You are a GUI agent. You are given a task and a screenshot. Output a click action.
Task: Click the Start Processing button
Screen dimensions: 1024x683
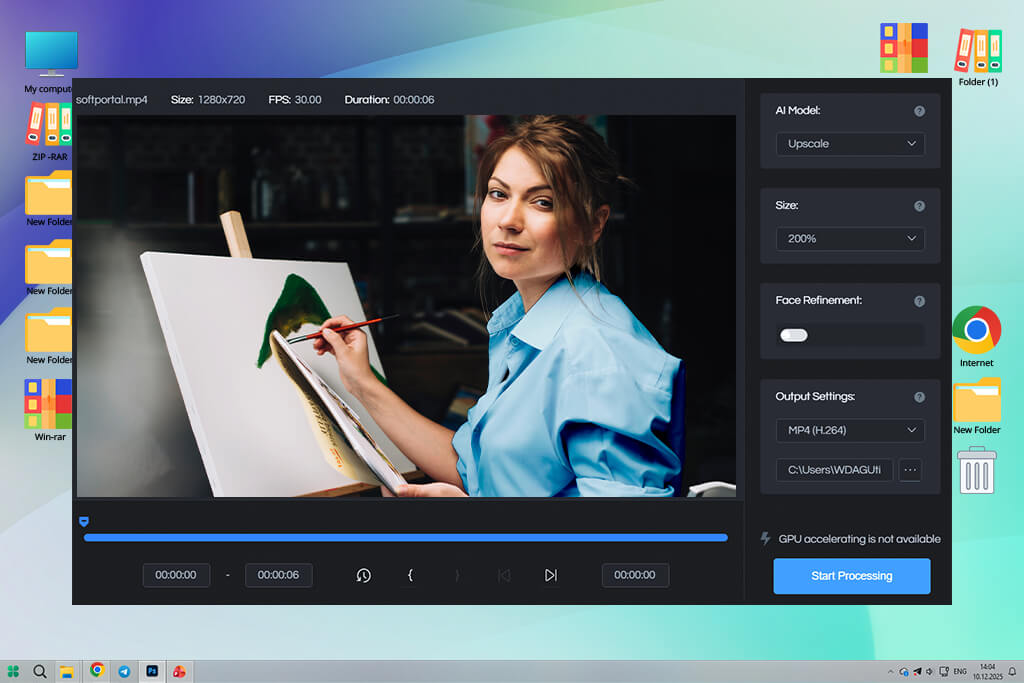tap(852, 576)
